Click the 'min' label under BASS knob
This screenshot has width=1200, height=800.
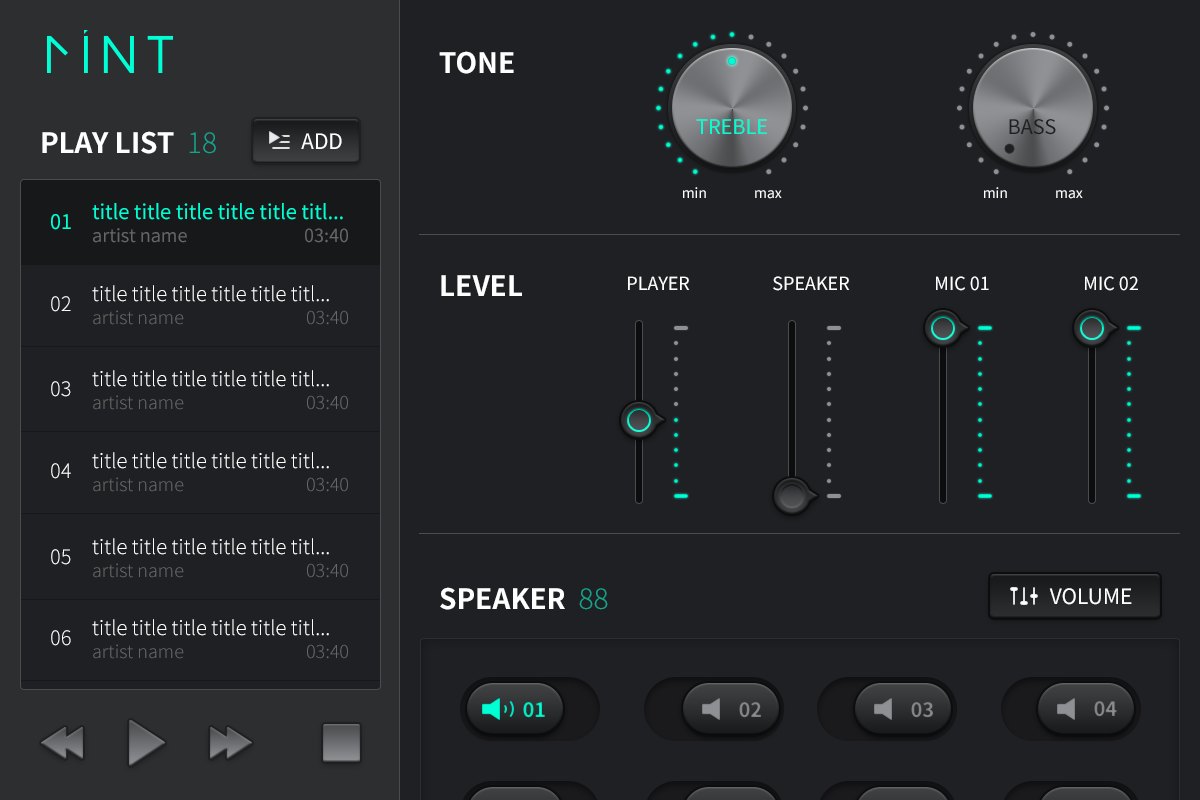(995, 193)
